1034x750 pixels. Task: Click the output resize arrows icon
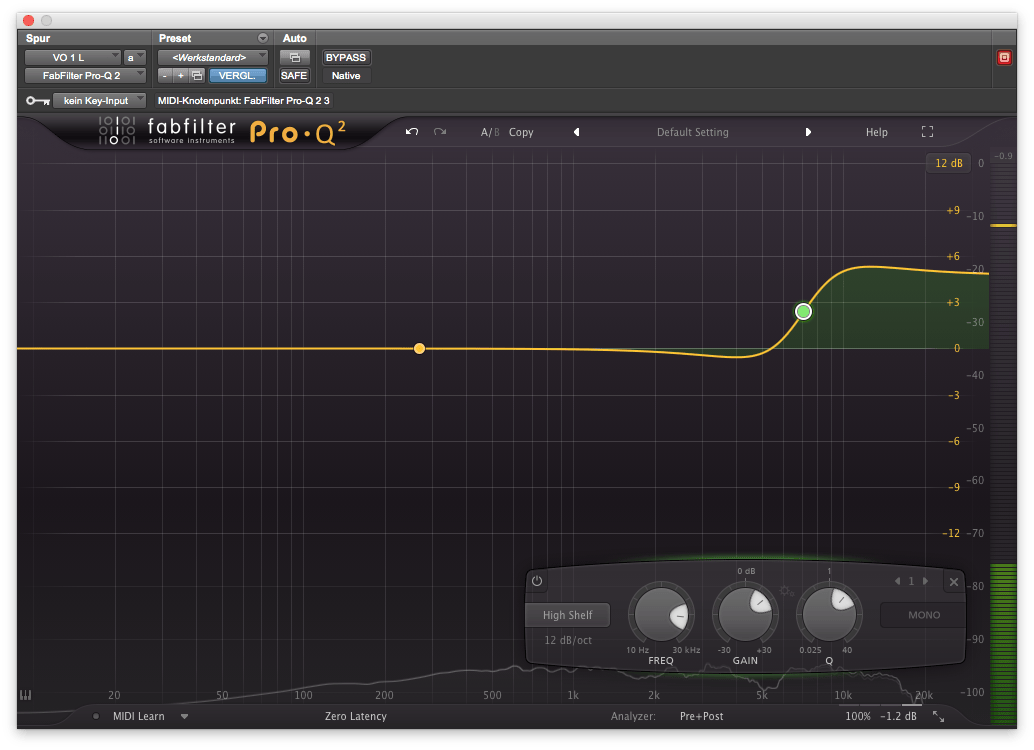(938, 716)
